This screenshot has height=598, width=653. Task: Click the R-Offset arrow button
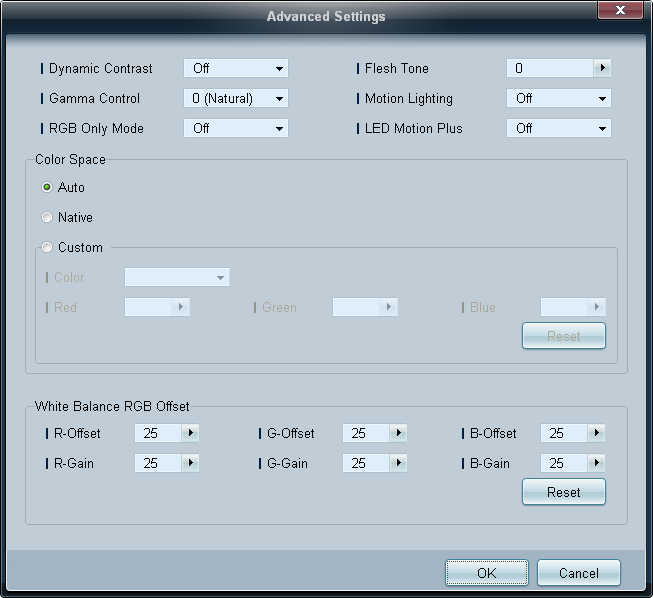click(x=190, y=433)
